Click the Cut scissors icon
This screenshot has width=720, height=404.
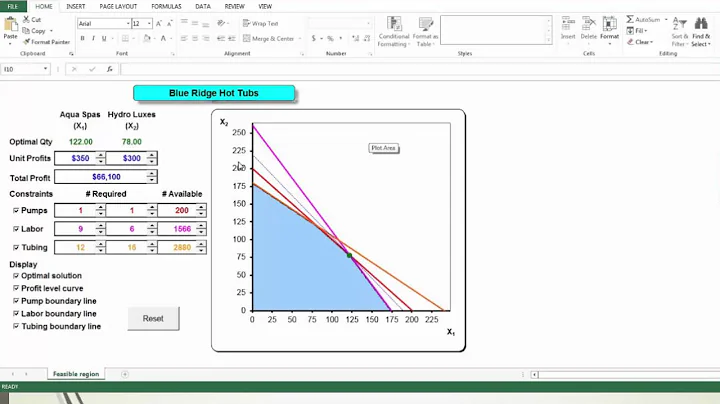26,19
